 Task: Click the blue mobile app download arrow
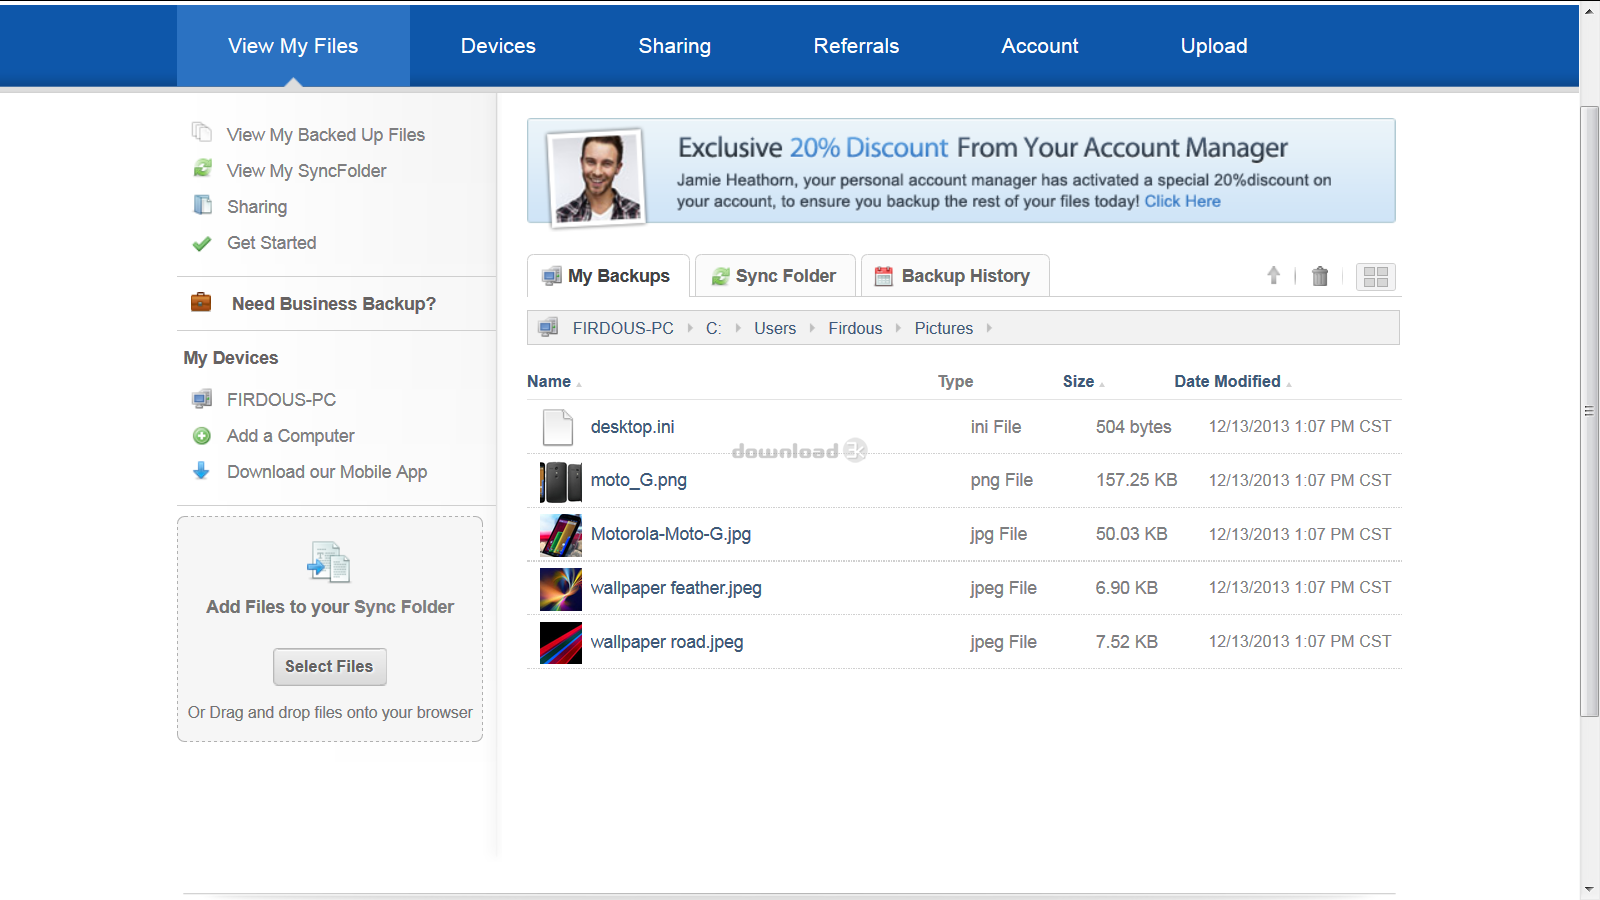pyautogui.click(x=202, y=471)
